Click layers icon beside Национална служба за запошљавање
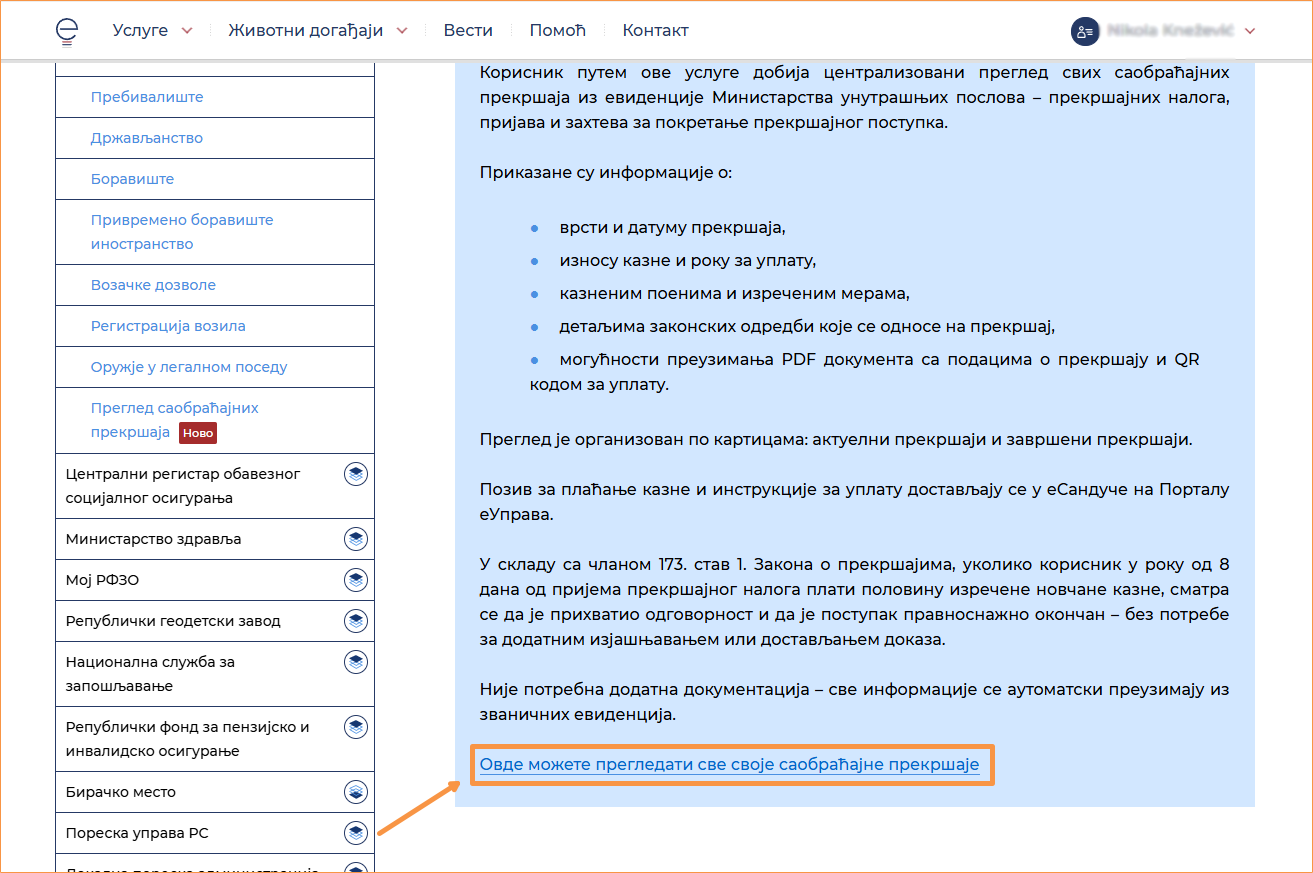This screenshot has height=873, width=1313. (356, 662)
